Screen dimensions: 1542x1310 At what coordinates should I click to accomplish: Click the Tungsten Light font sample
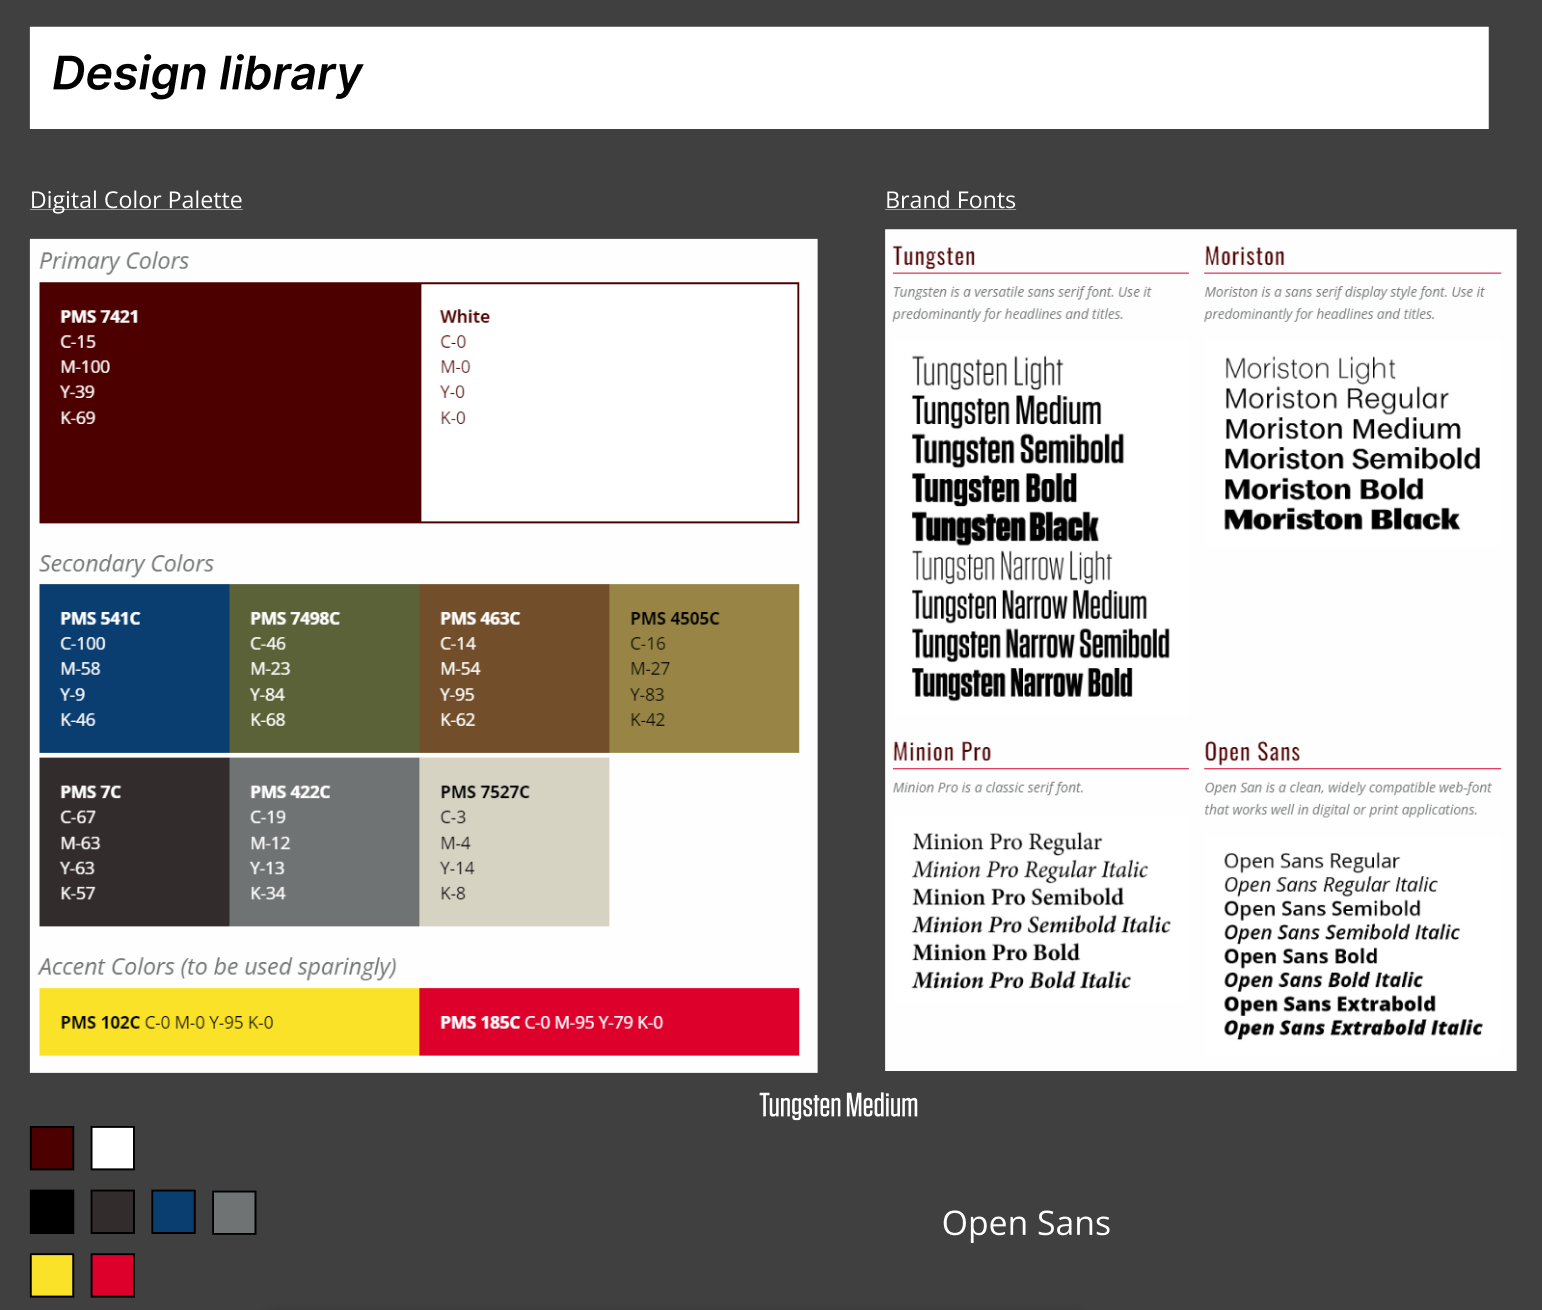pos(987,372)
